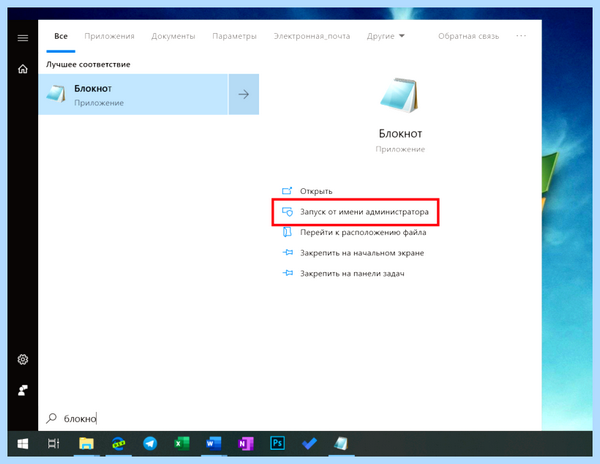Open Excel from the taskbar
This screenshot has width=600, height=464.
click(x=182, y=444)
